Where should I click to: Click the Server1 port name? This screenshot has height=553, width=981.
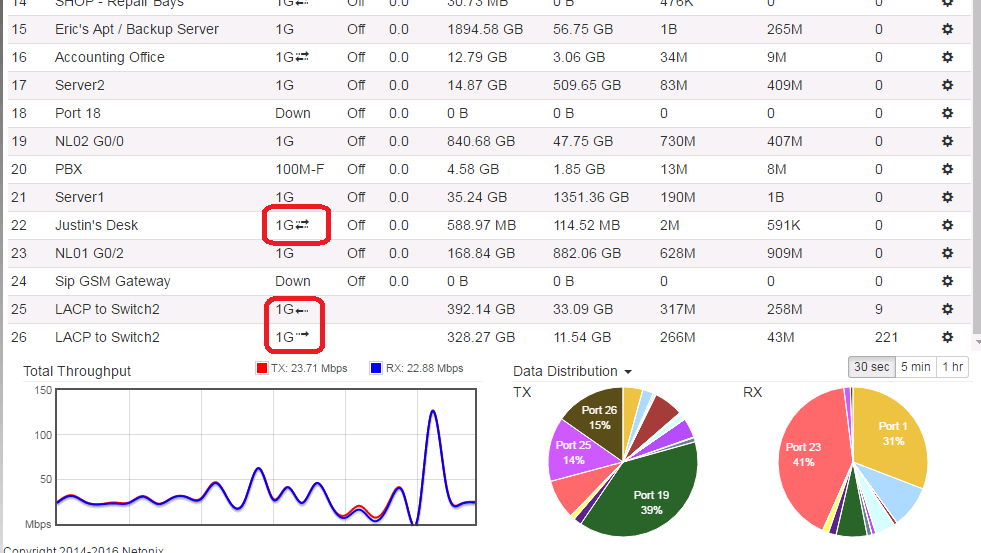(79, 197)
